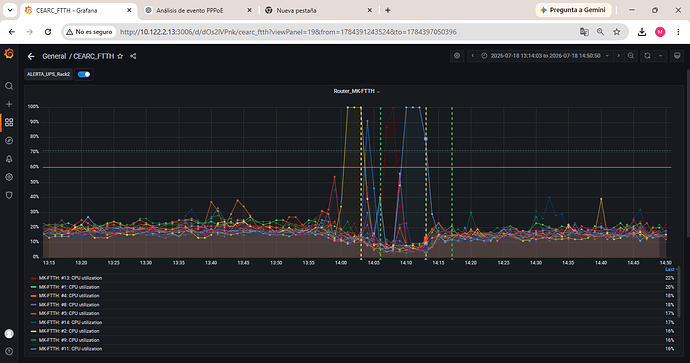Star the CEARC_FTTH dashboard

(x=120, y=56)
